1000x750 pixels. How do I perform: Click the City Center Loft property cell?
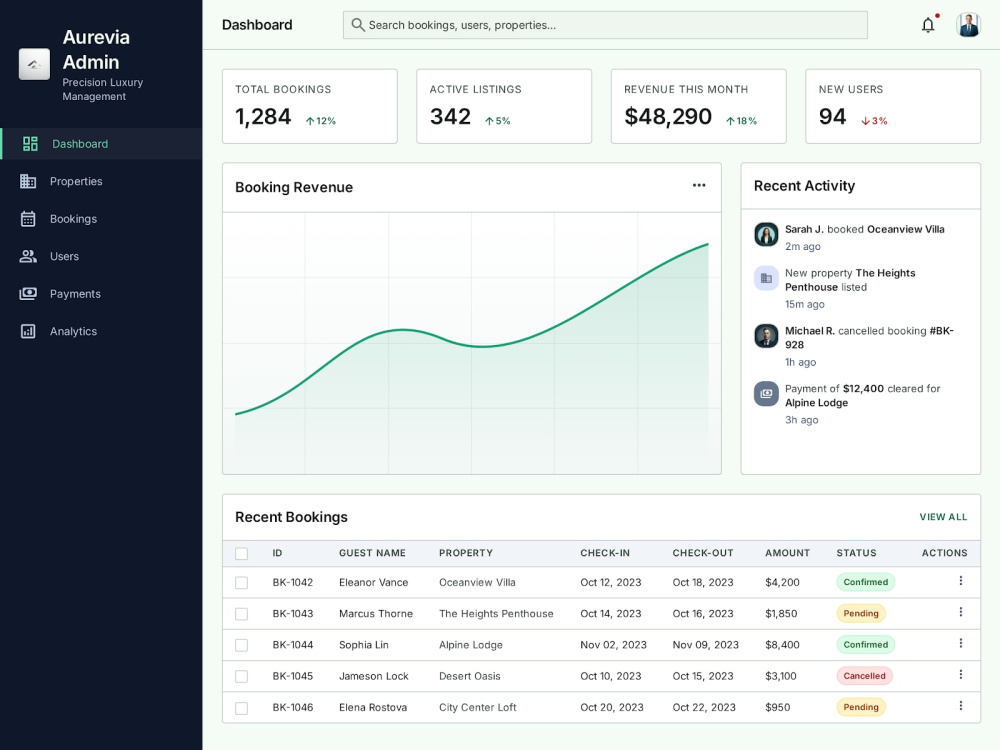coord(478,707)
